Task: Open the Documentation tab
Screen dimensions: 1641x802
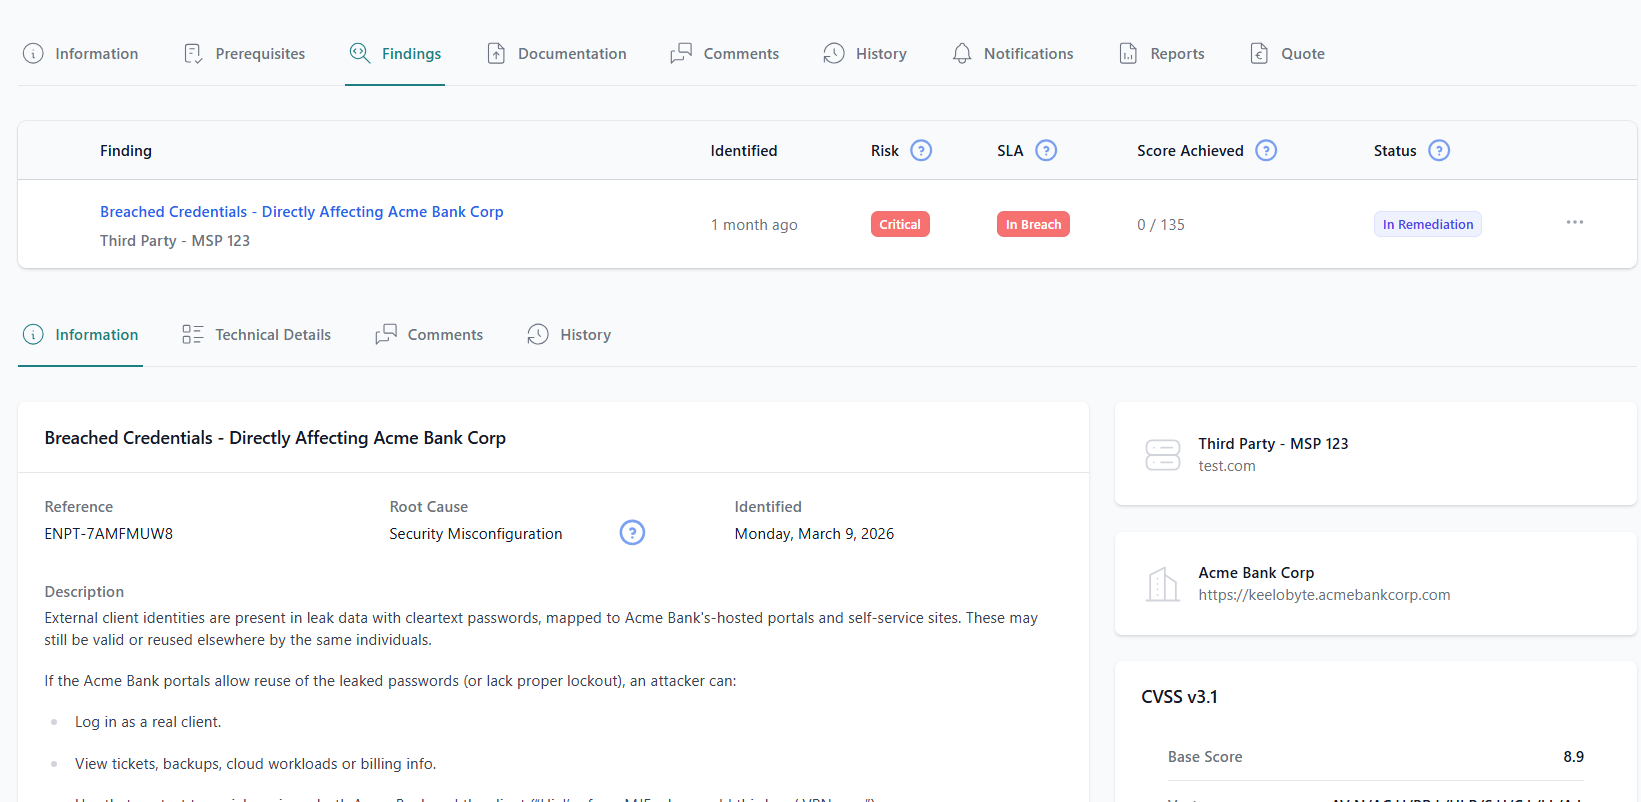Action: pos(557,54)
